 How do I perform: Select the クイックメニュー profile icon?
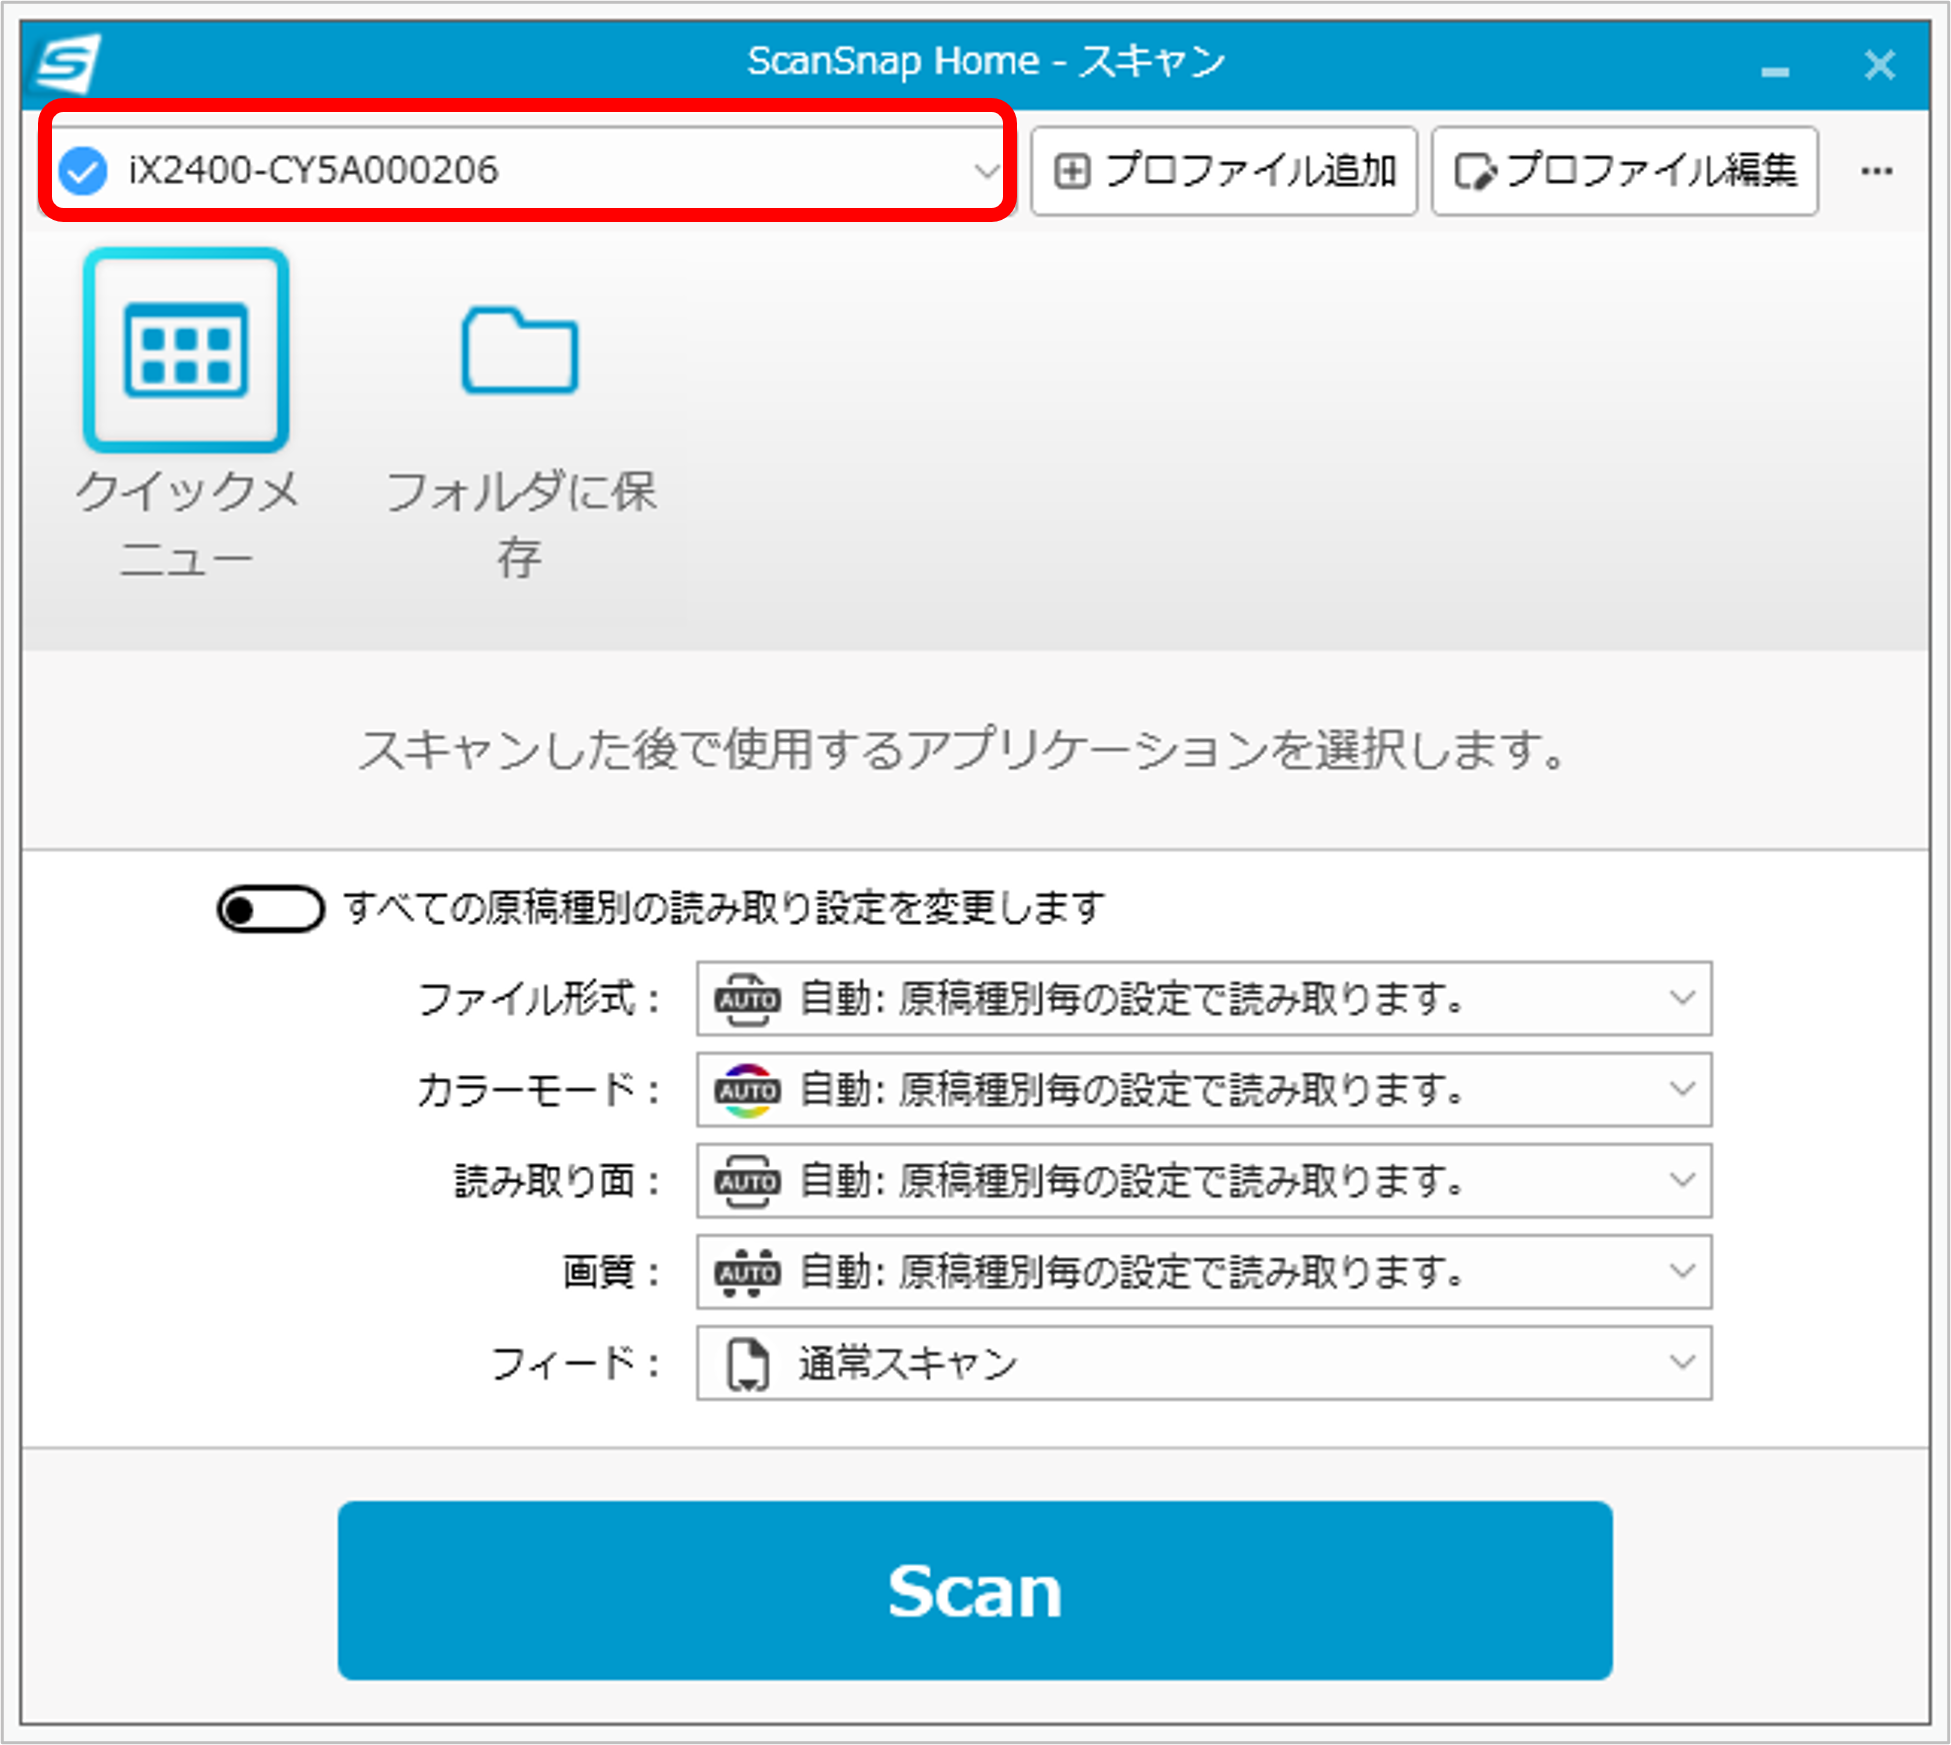click(x=186, y=350)
